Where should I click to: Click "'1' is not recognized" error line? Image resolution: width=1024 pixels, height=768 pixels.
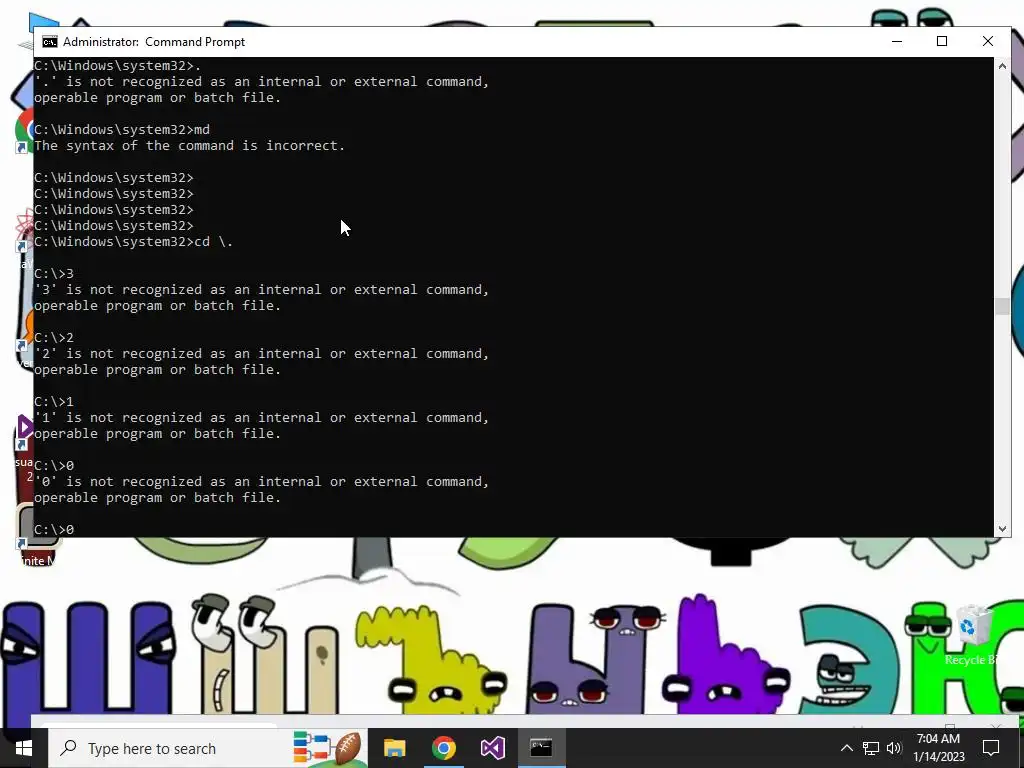click(x=261, y=417)
